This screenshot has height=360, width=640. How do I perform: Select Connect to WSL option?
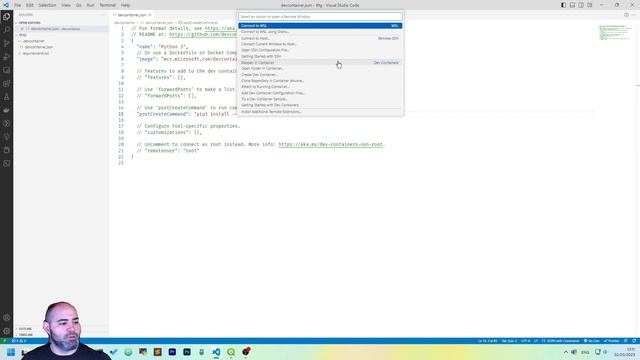tap(320, 26)
